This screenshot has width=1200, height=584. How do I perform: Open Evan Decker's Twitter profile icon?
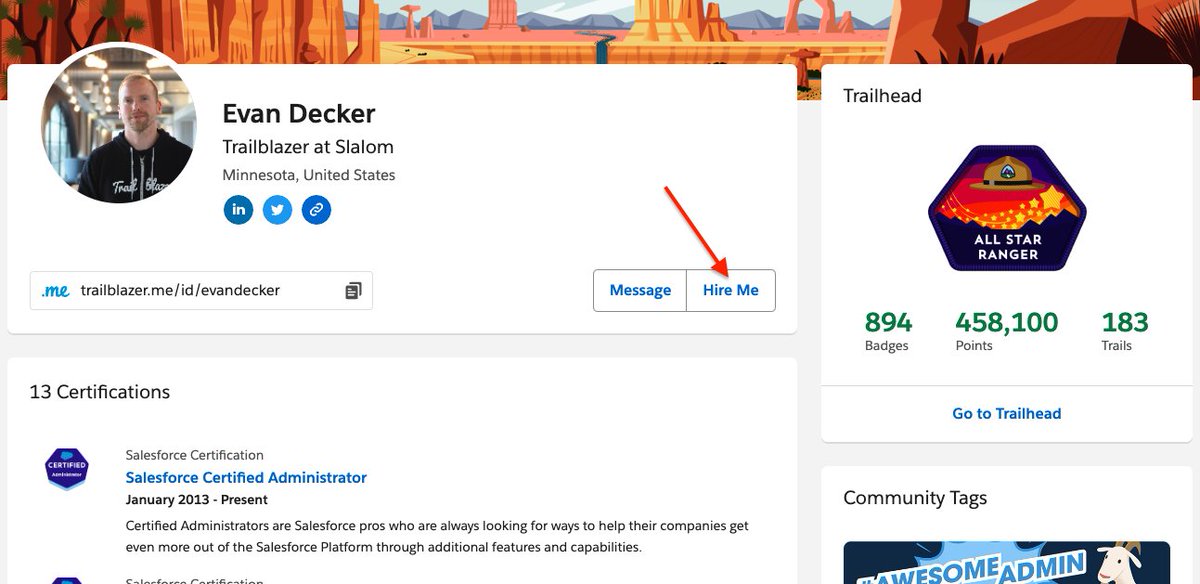coord(277,210)
